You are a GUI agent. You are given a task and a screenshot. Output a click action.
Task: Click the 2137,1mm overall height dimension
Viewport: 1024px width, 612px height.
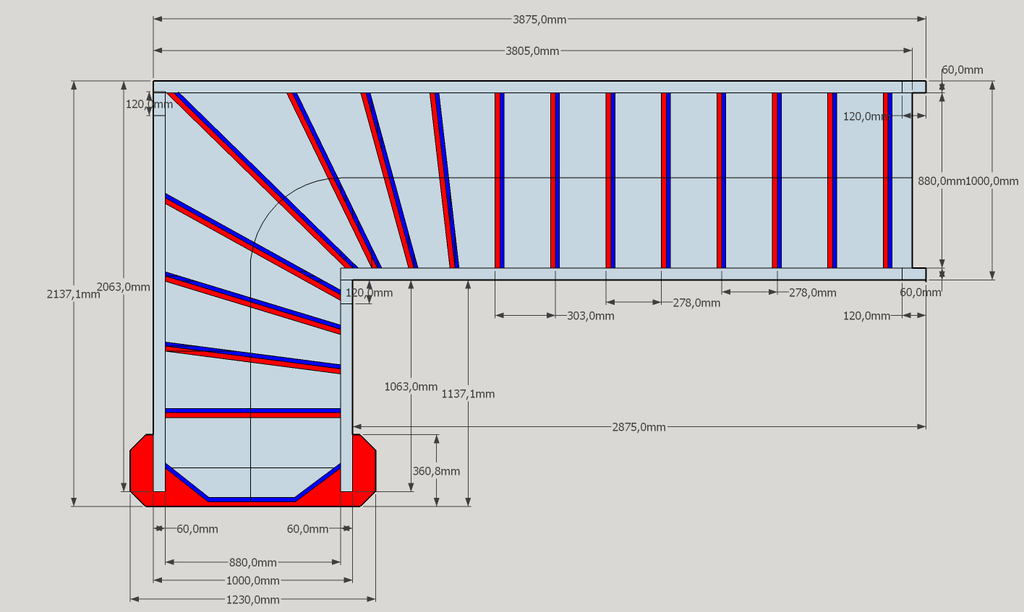pyautogui.click(x=74, y=294)
